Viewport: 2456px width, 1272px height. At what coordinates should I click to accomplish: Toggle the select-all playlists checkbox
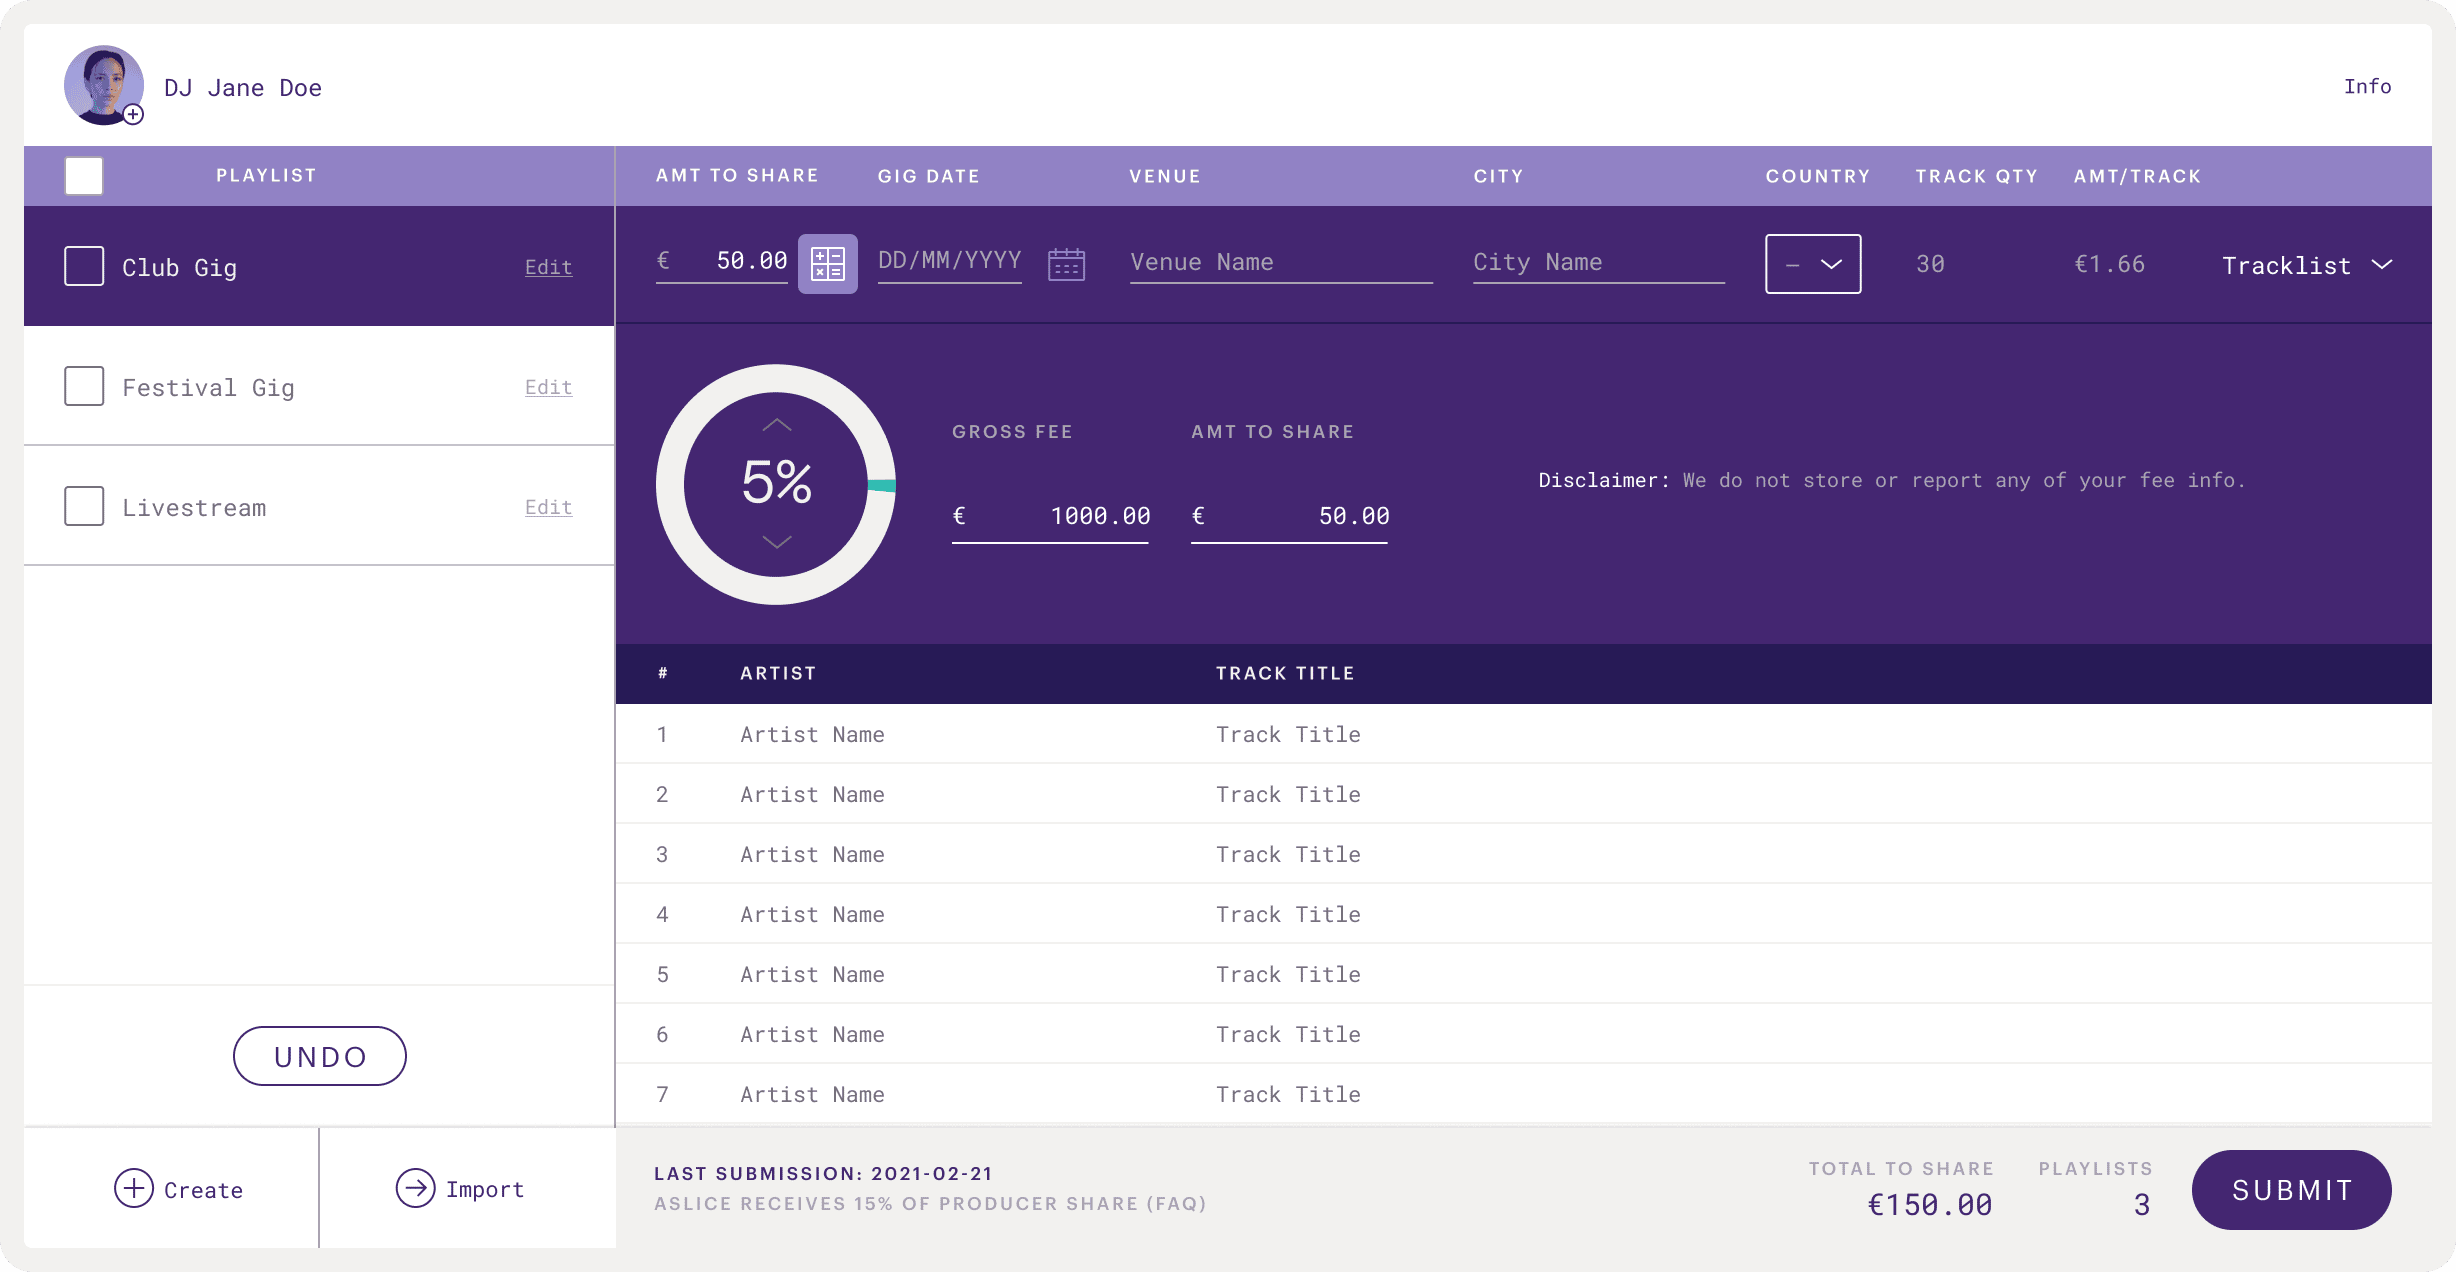[84, 176]
